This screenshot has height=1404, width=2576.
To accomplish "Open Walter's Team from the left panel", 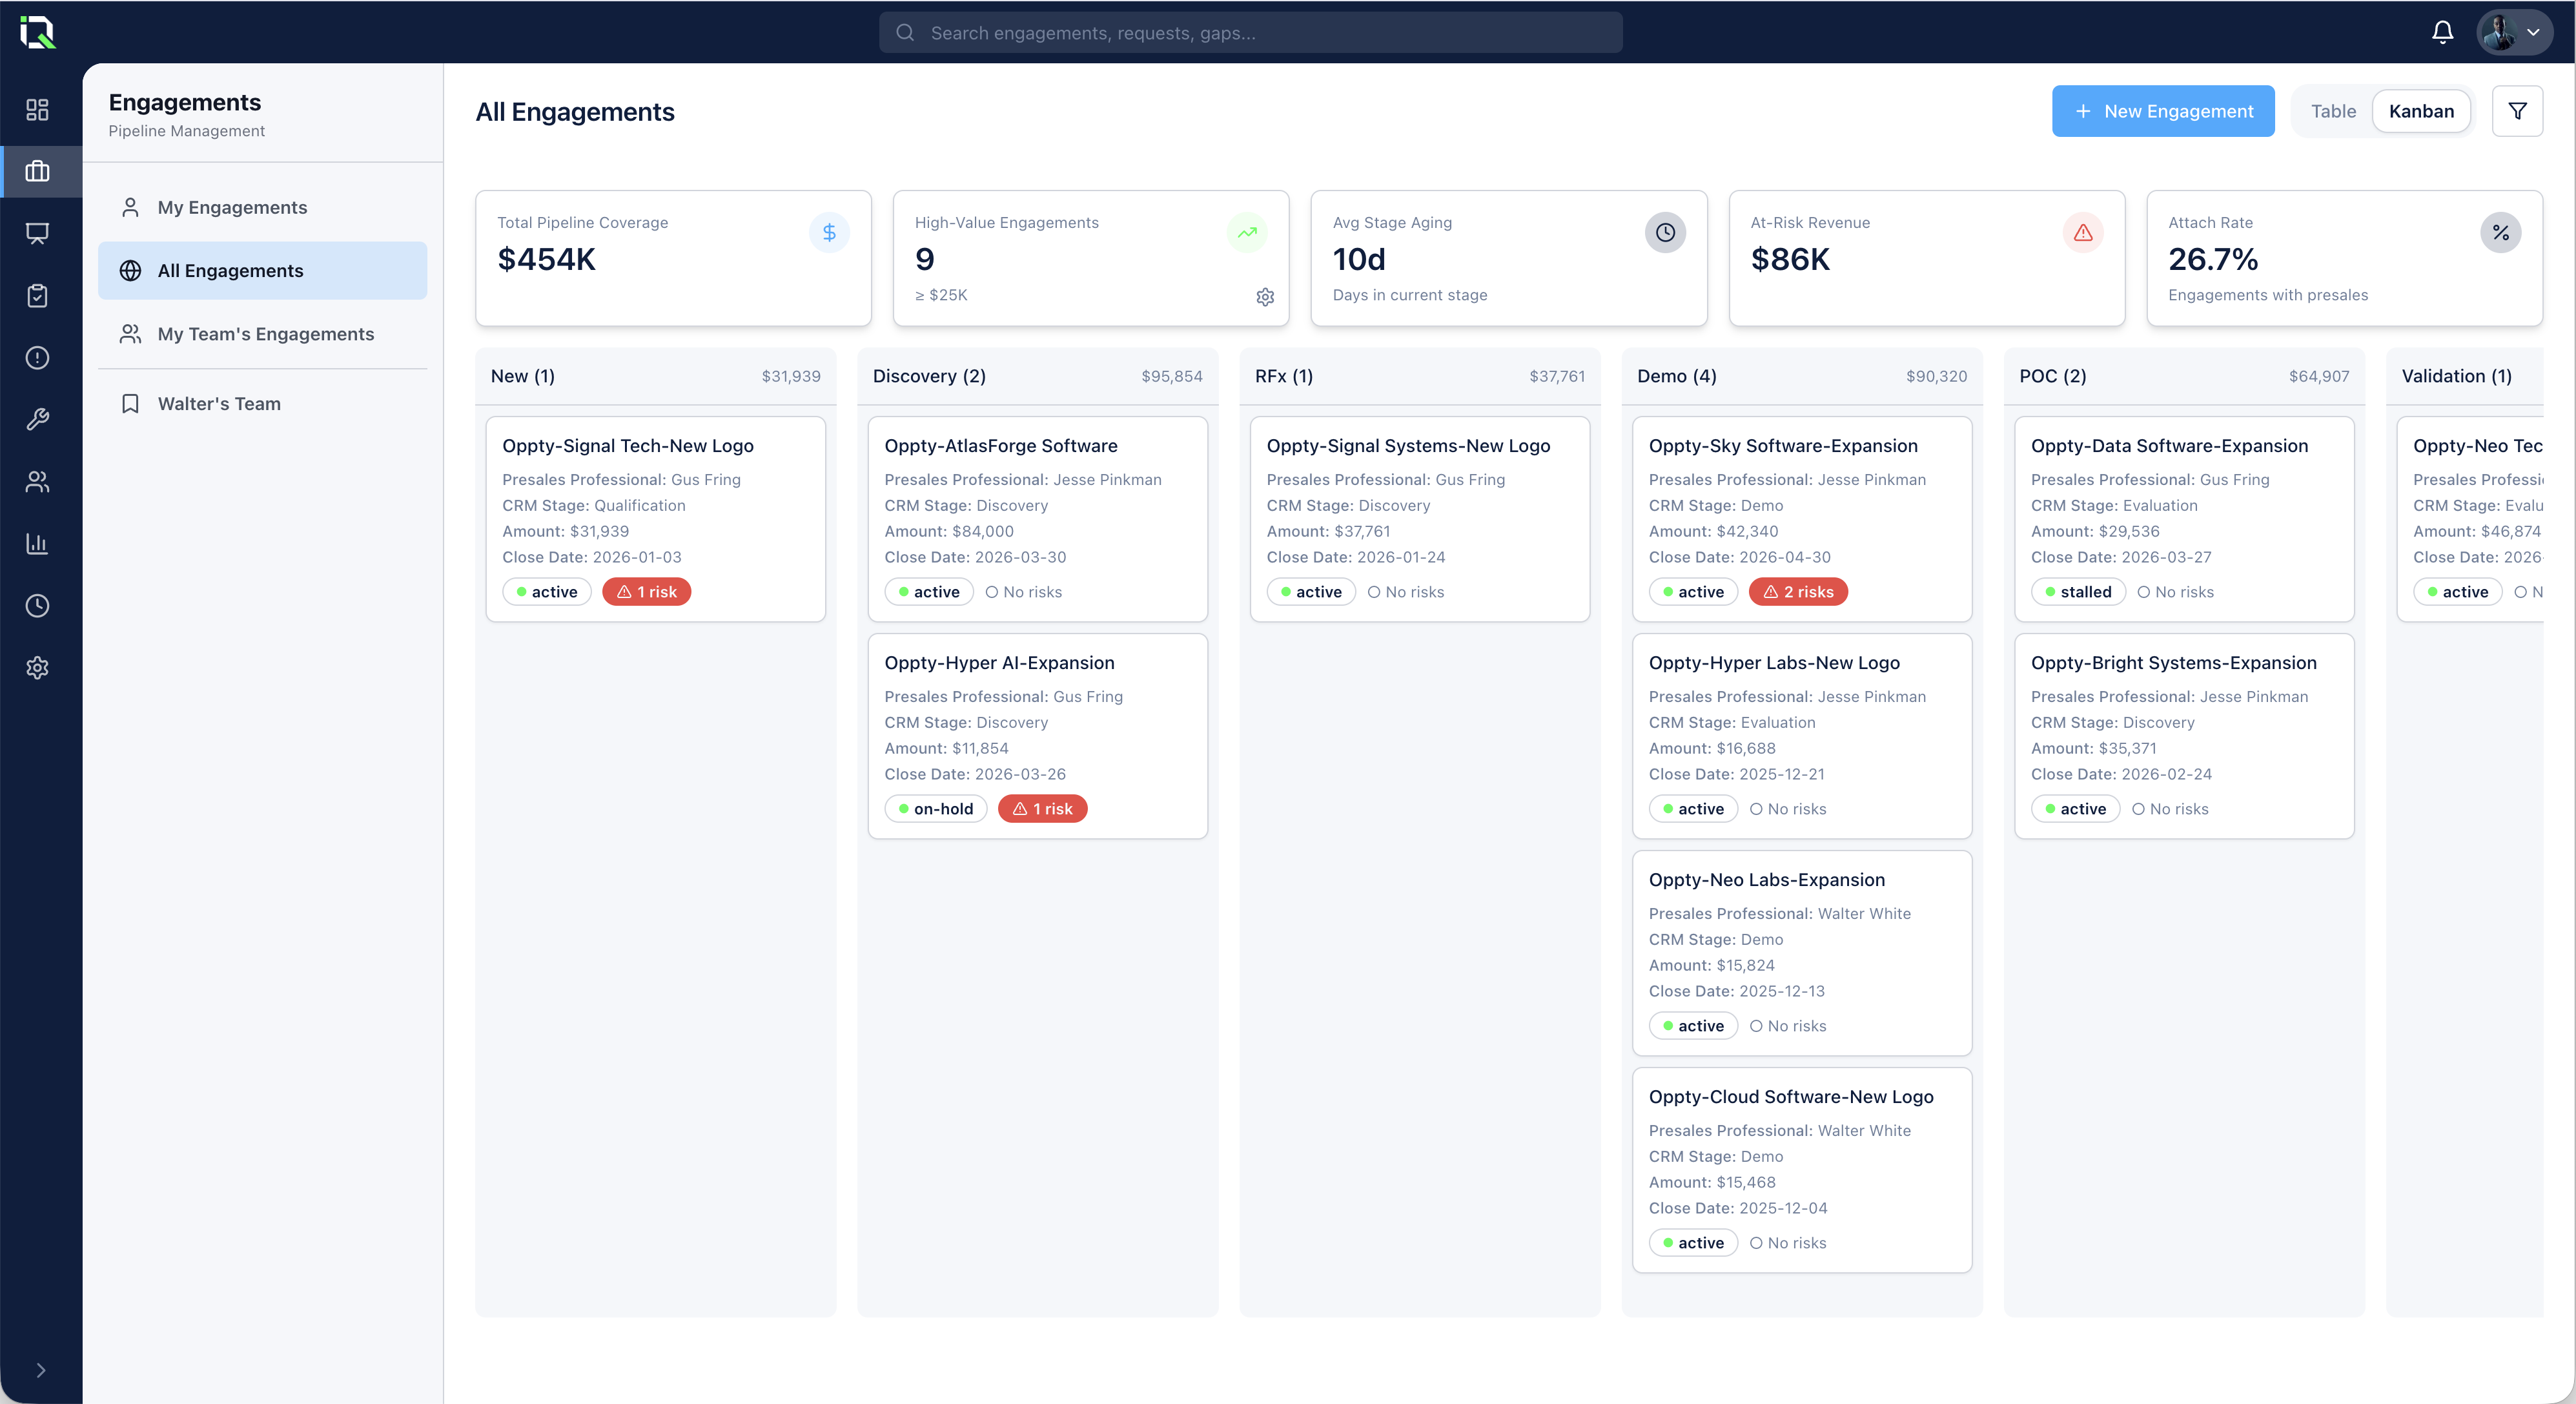I will (x=218, y=403).
